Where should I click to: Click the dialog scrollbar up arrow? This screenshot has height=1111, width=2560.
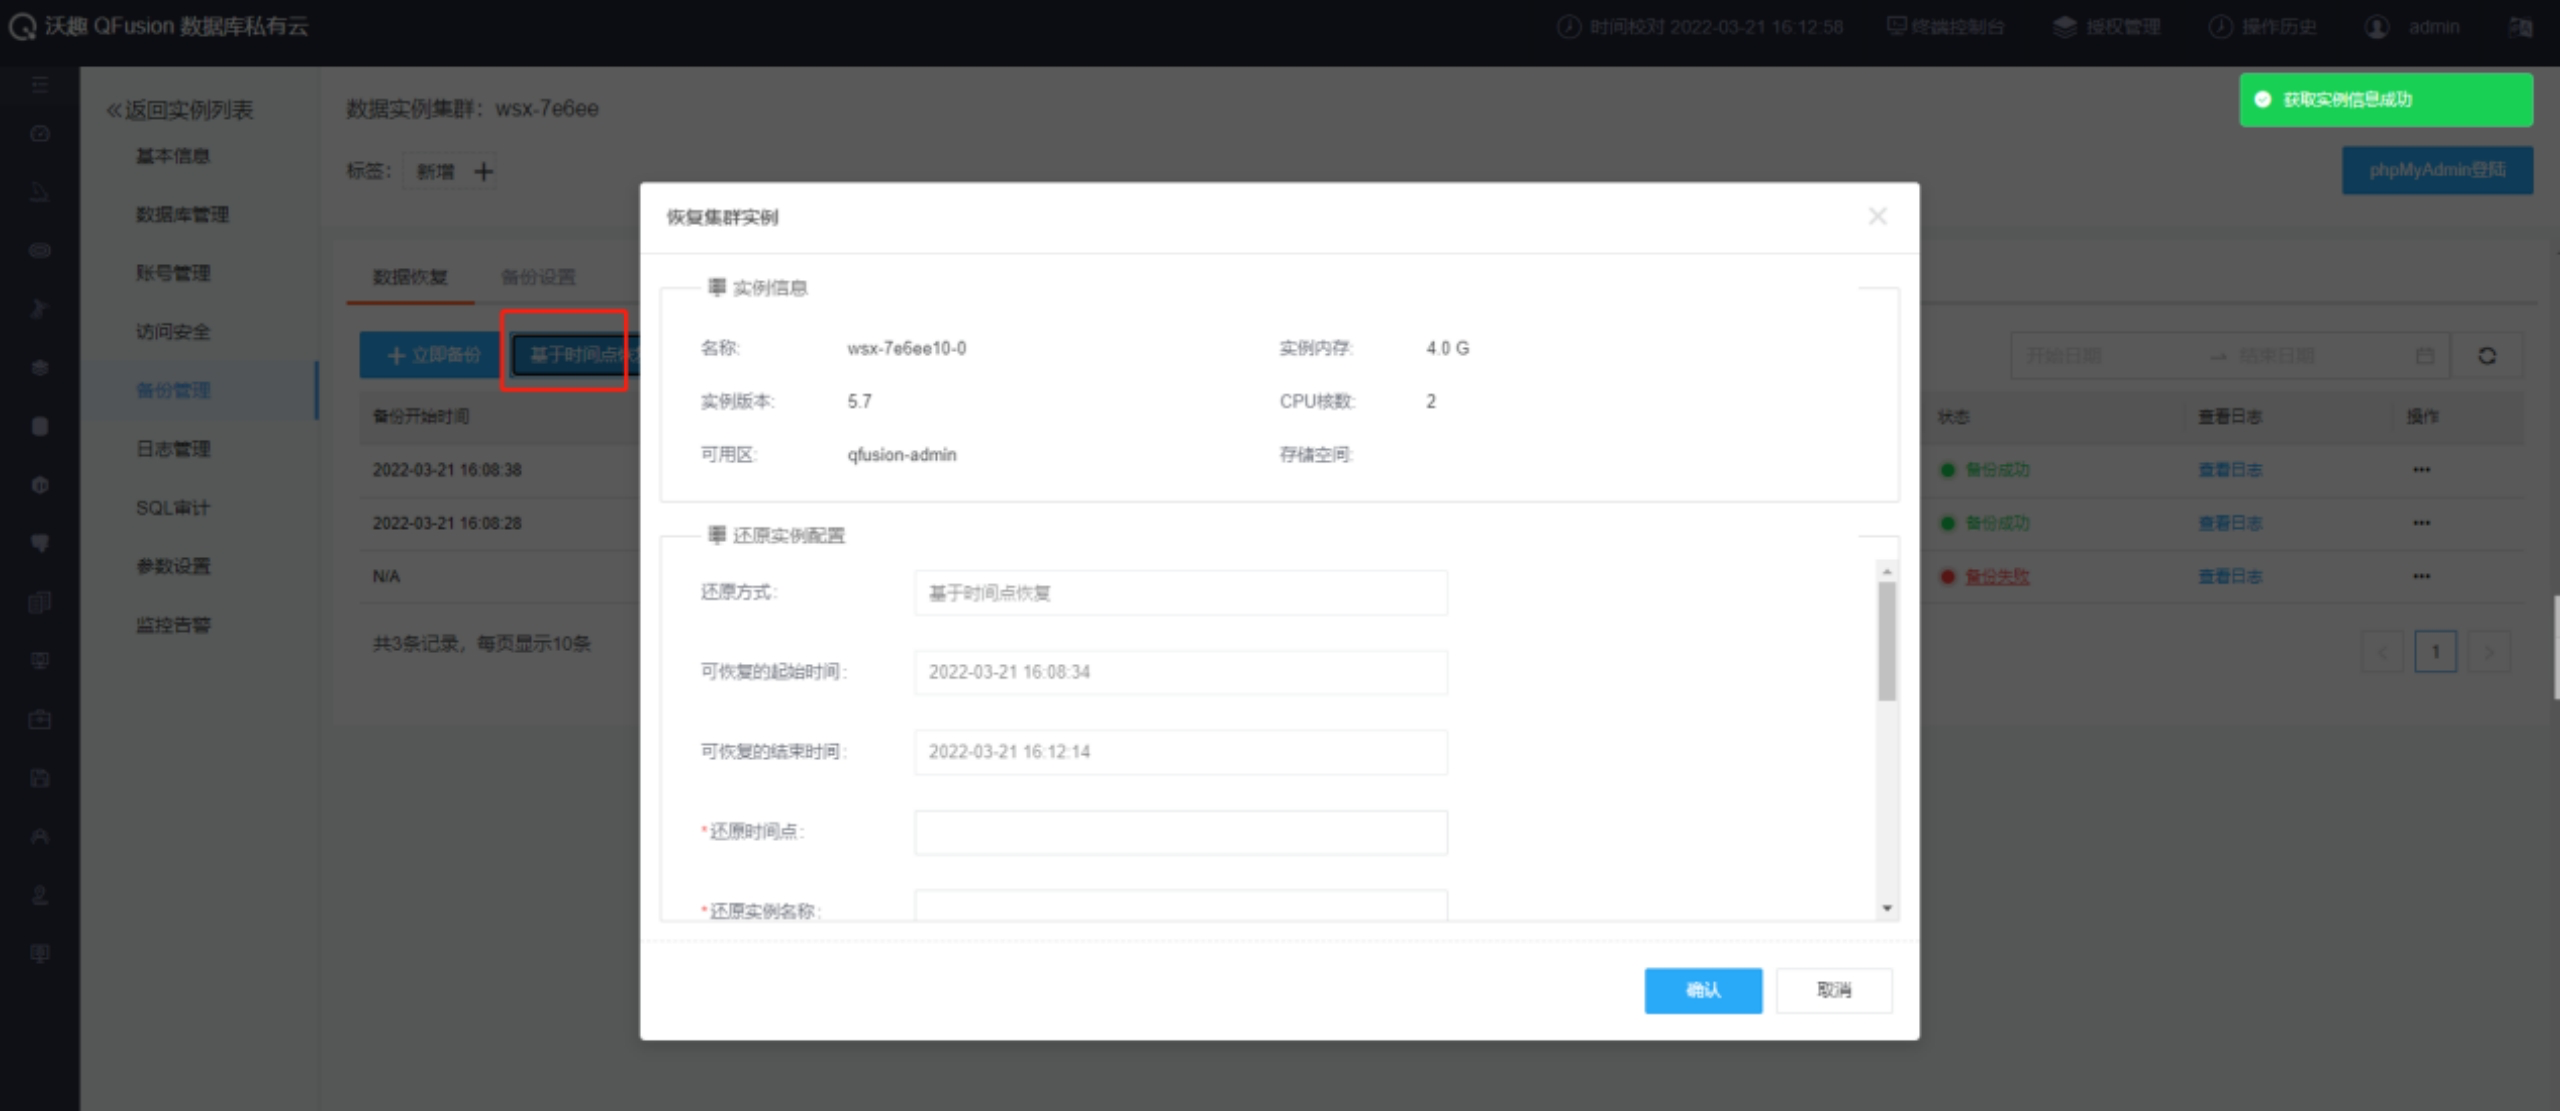click(1887, 571)
